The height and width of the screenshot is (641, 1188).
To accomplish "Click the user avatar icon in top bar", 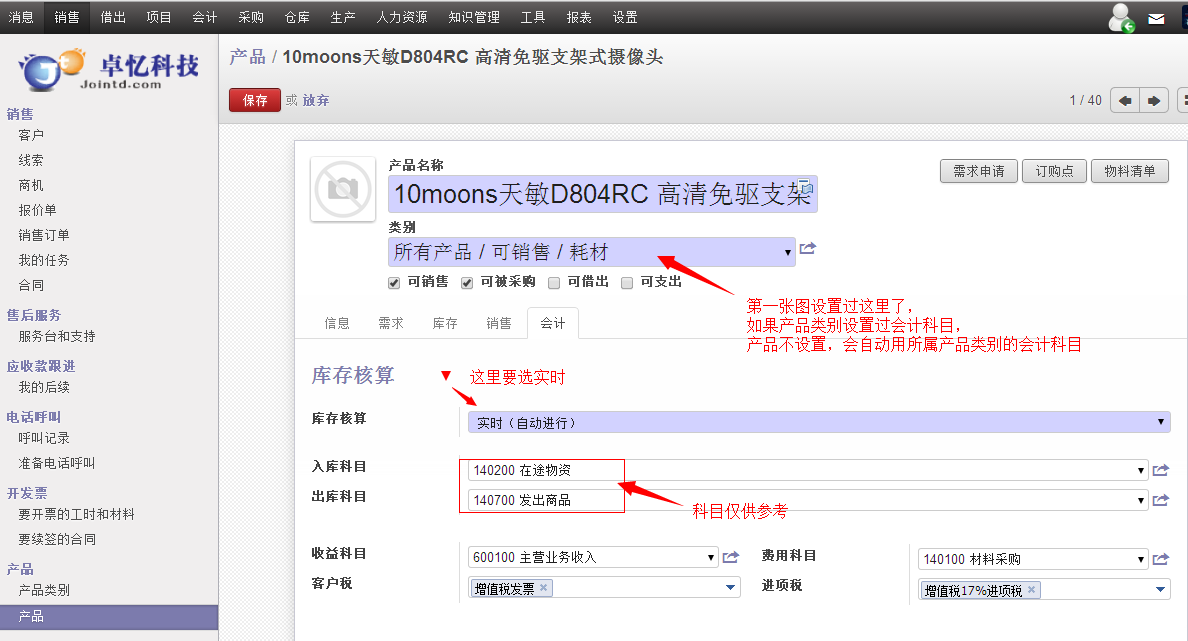I will coord(1121,18).
